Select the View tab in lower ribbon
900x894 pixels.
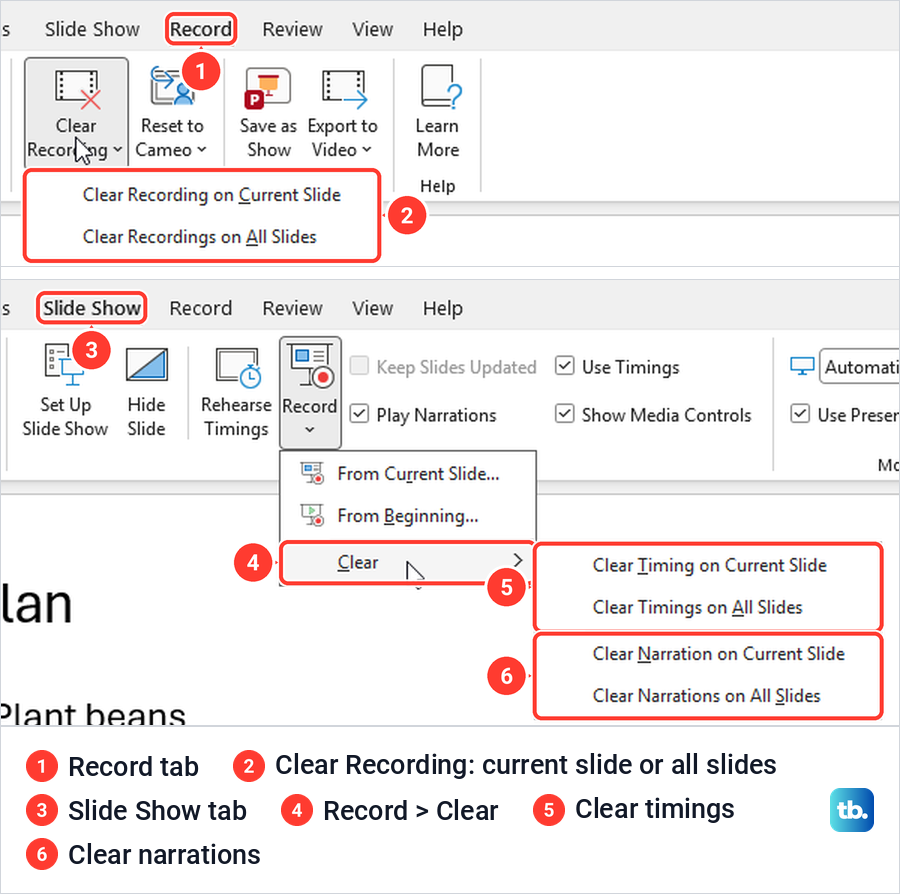click(373, 308)
